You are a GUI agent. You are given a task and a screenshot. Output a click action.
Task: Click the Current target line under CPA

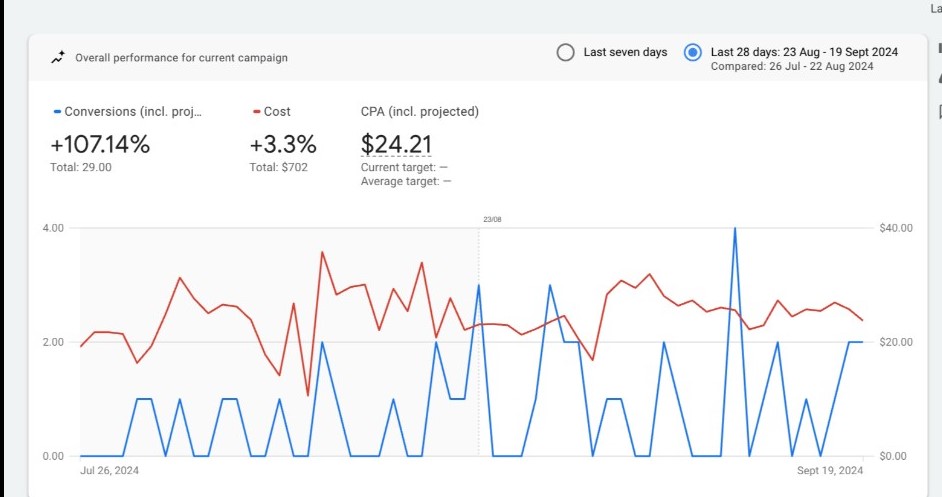tap(404, 168)
